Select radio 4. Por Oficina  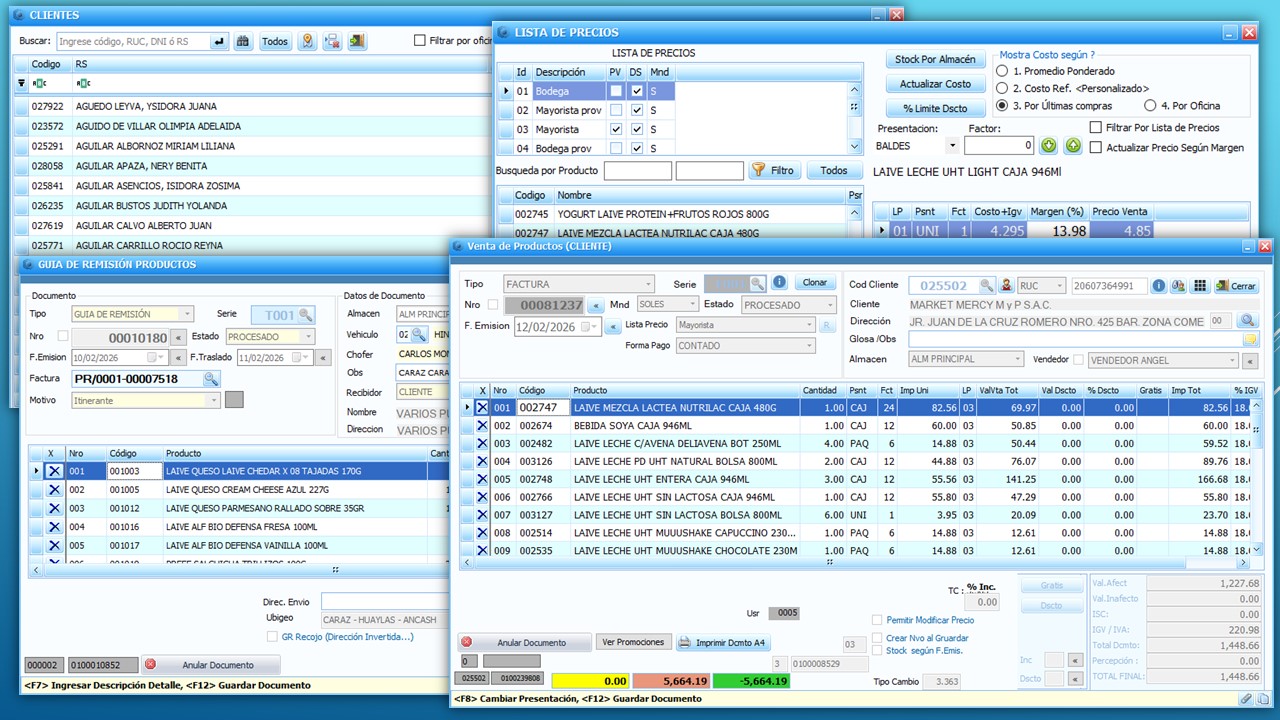pos(1151,105)
